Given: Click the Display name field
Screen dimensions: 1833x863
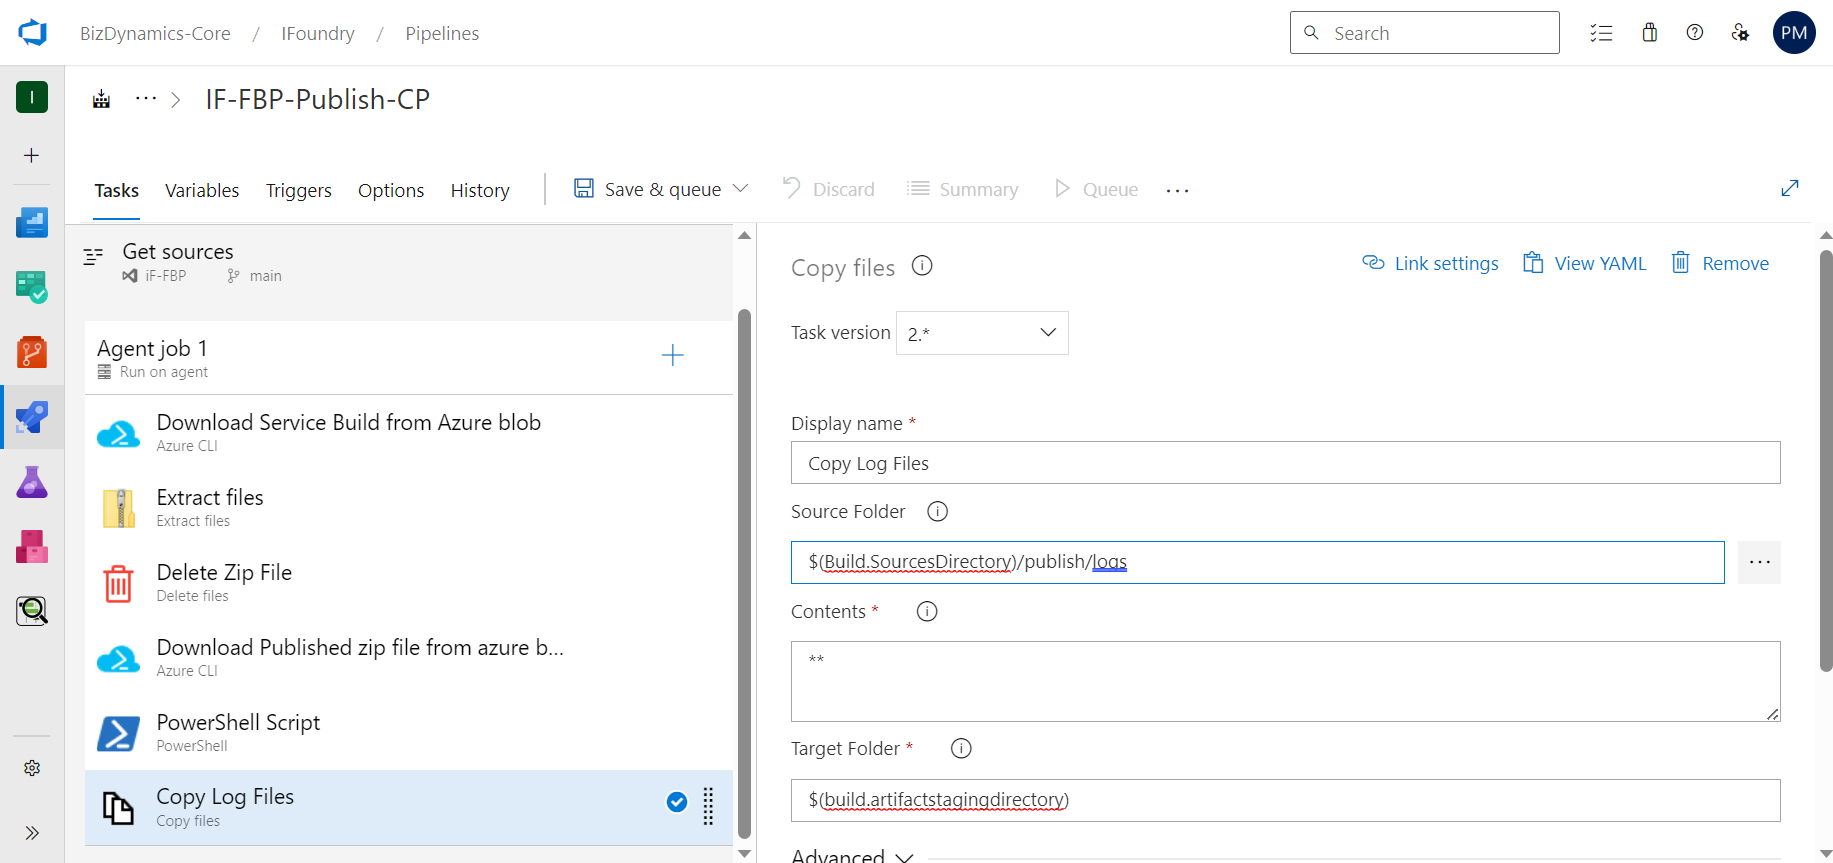Looking at the screenshot, I should point(1285,463).
